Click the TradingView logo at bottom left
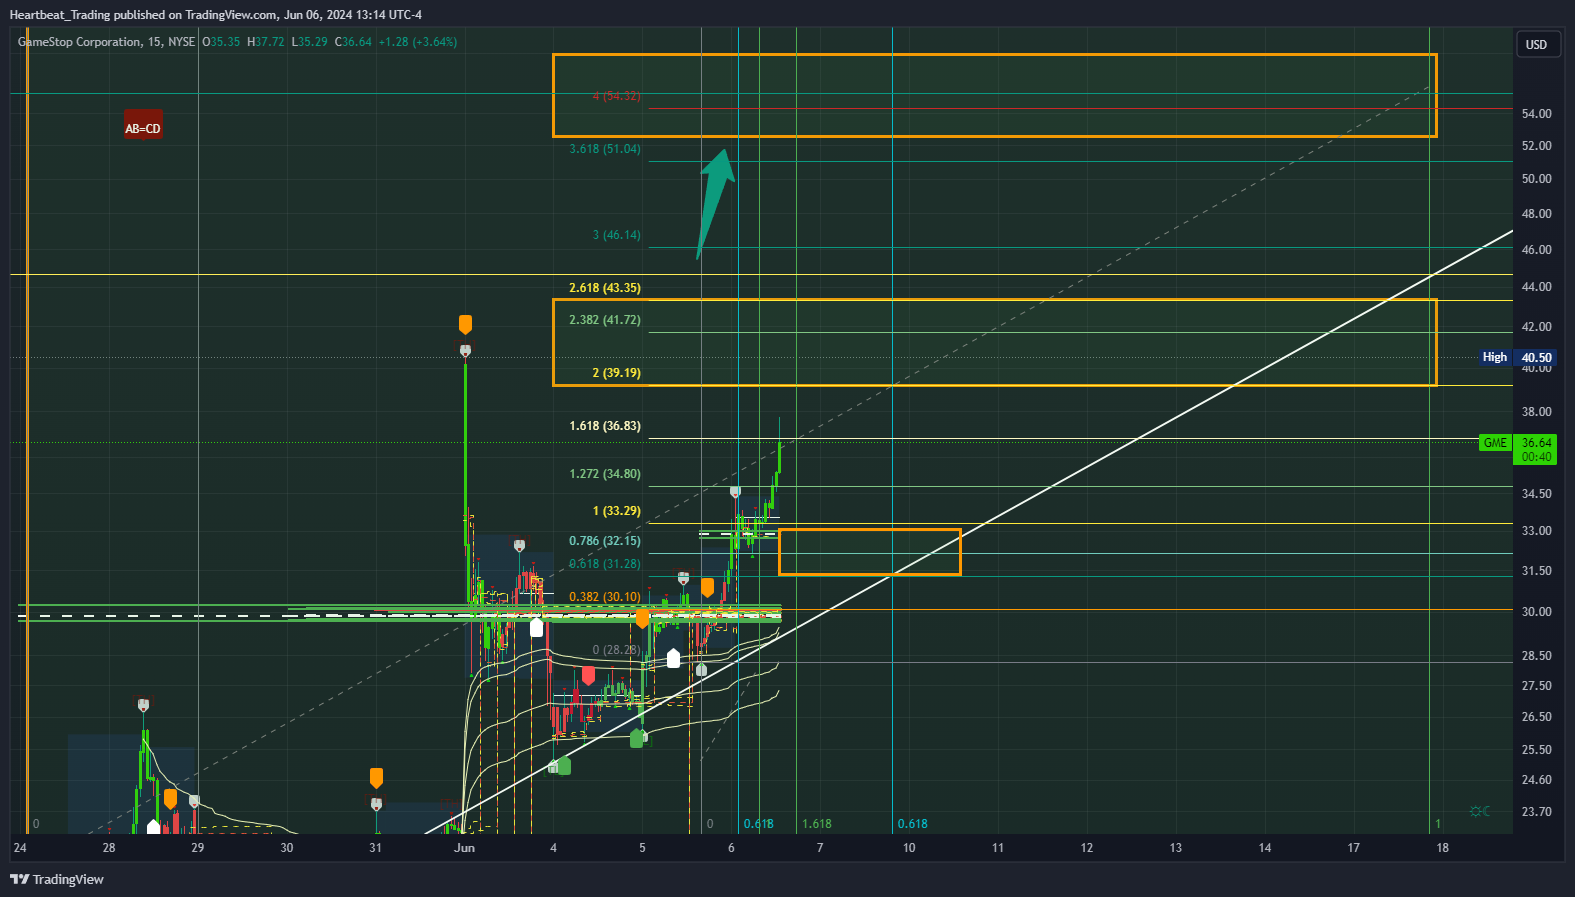Image resolution: width=1575 pixels, height=897 pixels. [57, 879]
